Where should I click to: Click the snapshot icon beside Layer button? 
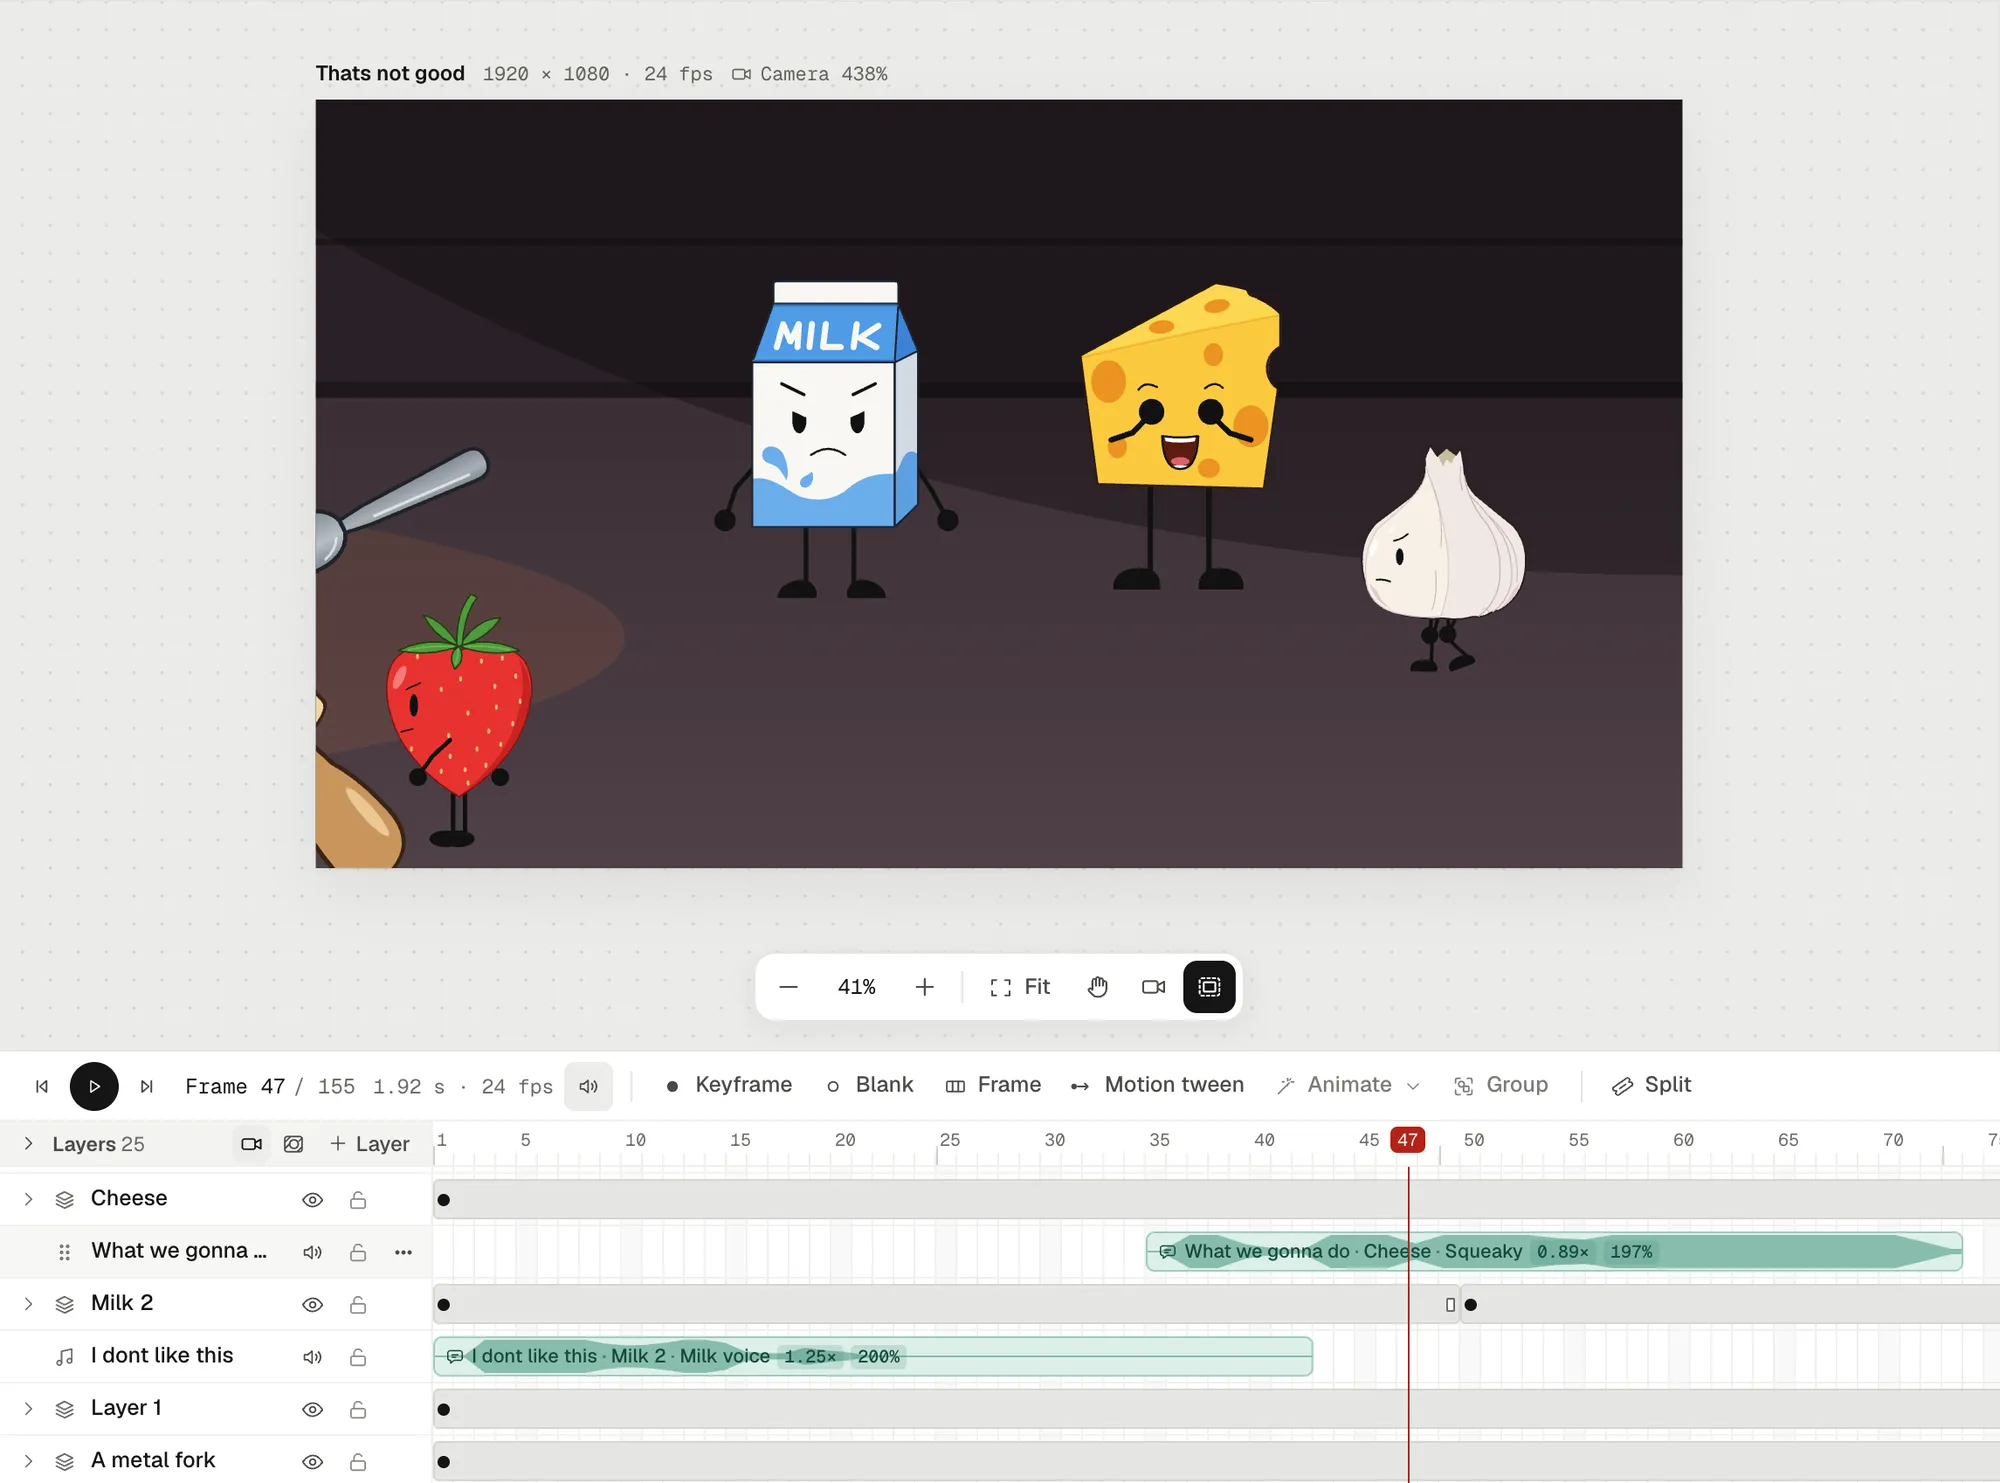(293, 1144)
